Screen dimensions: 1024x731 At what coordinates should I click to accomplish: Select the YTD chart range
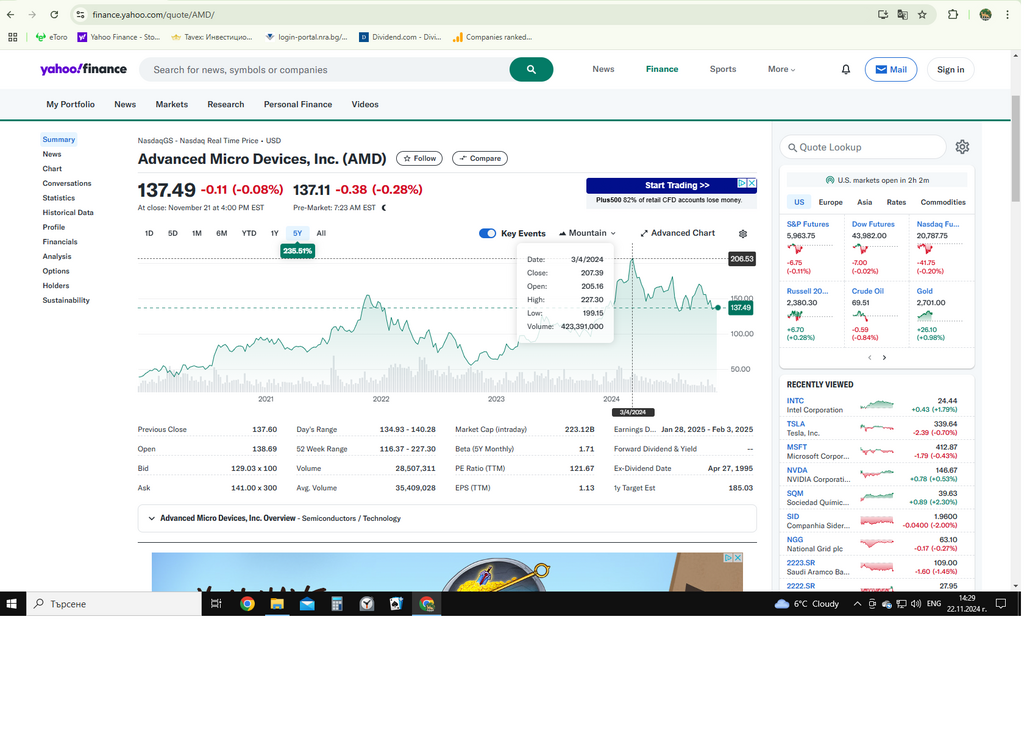tap(249, 233)
